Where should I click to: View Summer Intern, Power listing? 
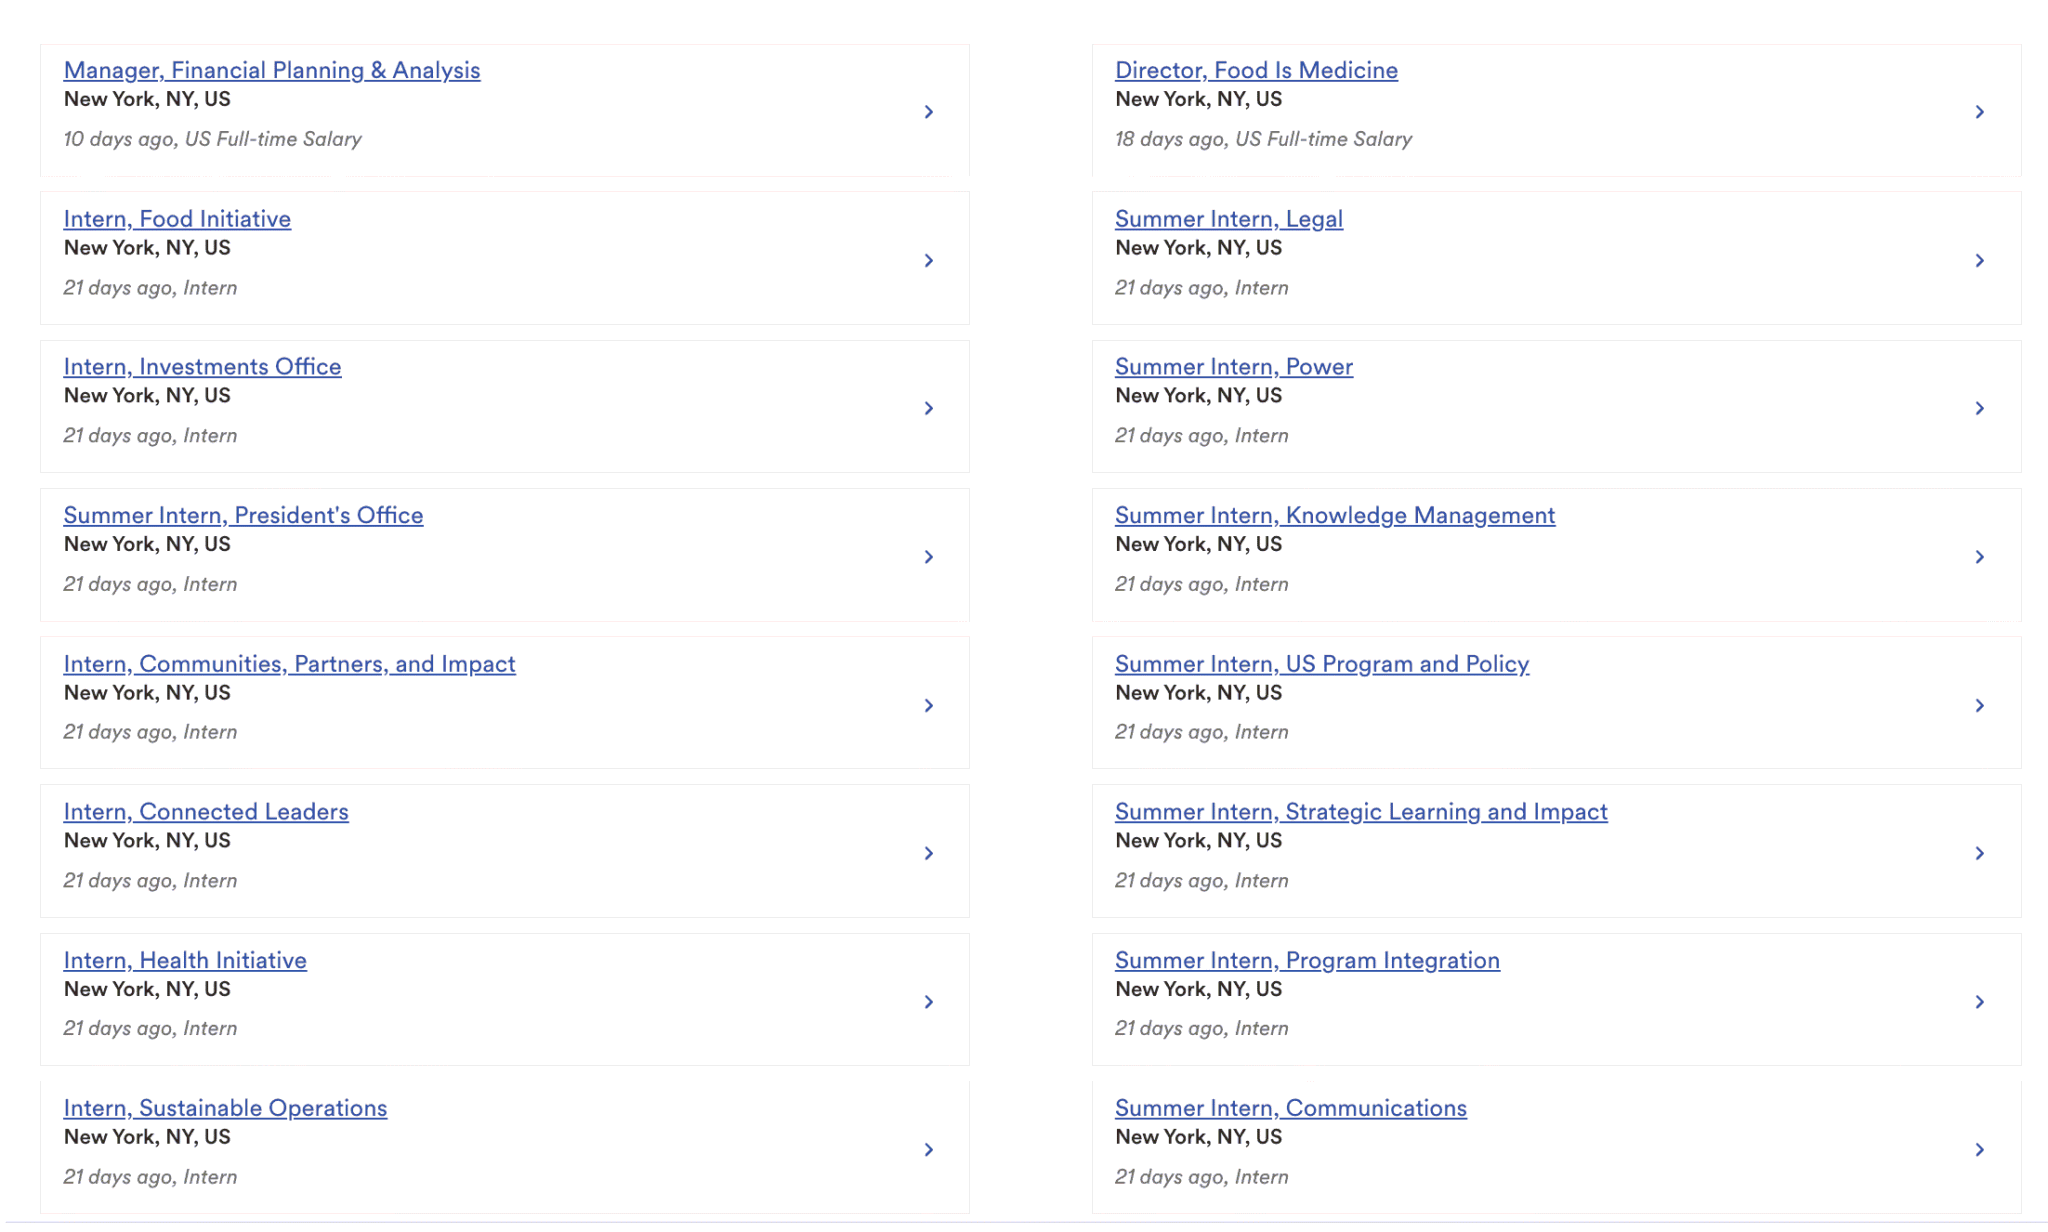click(x=1234, y=367)
